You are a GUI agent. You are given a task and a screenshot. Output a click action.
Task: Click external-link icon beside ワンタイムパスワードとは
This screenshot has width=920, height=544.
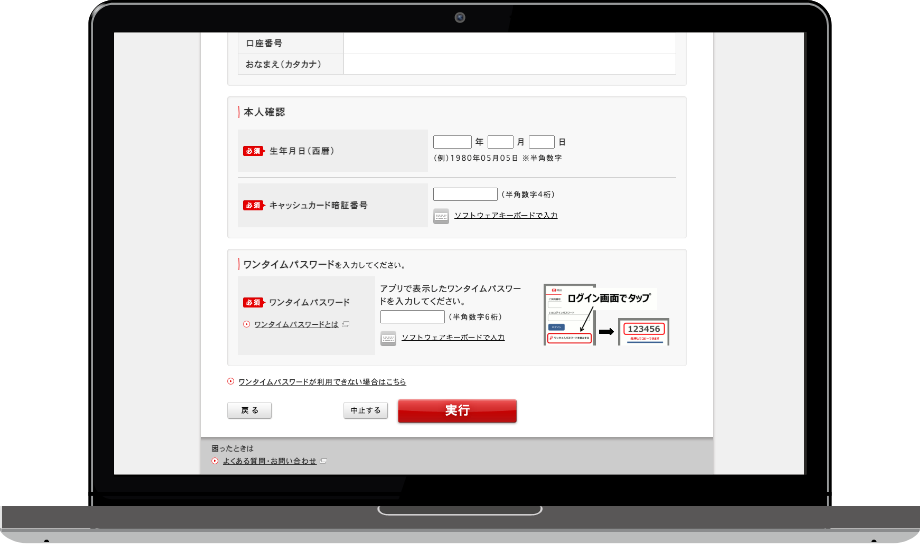(x=346, y=324)
